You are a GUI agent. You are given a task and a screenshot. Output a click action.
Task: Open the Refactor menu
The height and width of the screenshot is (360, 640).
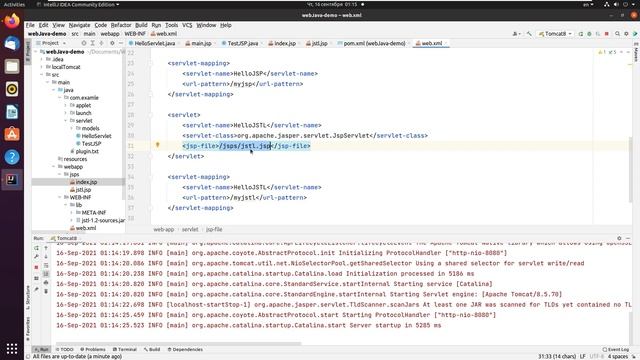(x=121, y=25)
